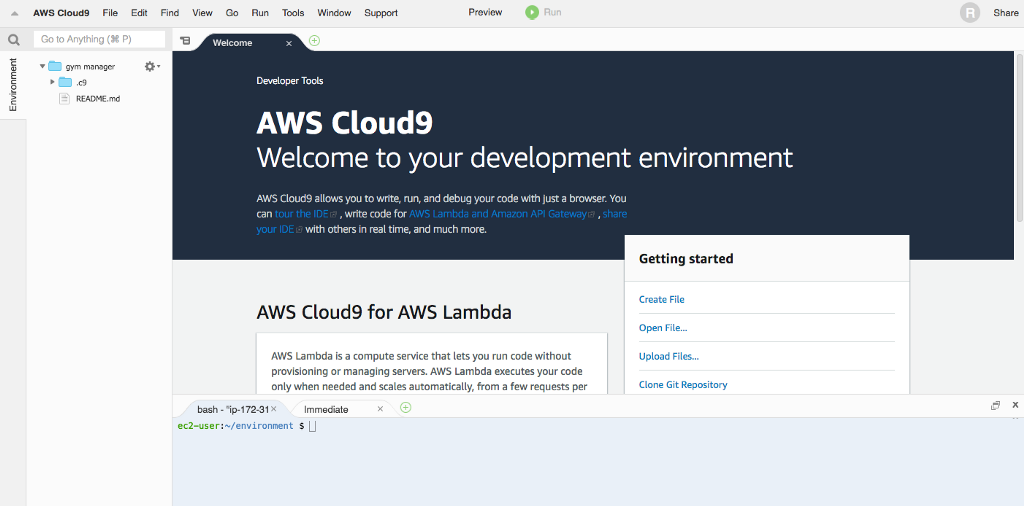The height and width of the screenshot is (506, 1024).
Task: Collapse the gym manager root folder
Action: (43, 66)
